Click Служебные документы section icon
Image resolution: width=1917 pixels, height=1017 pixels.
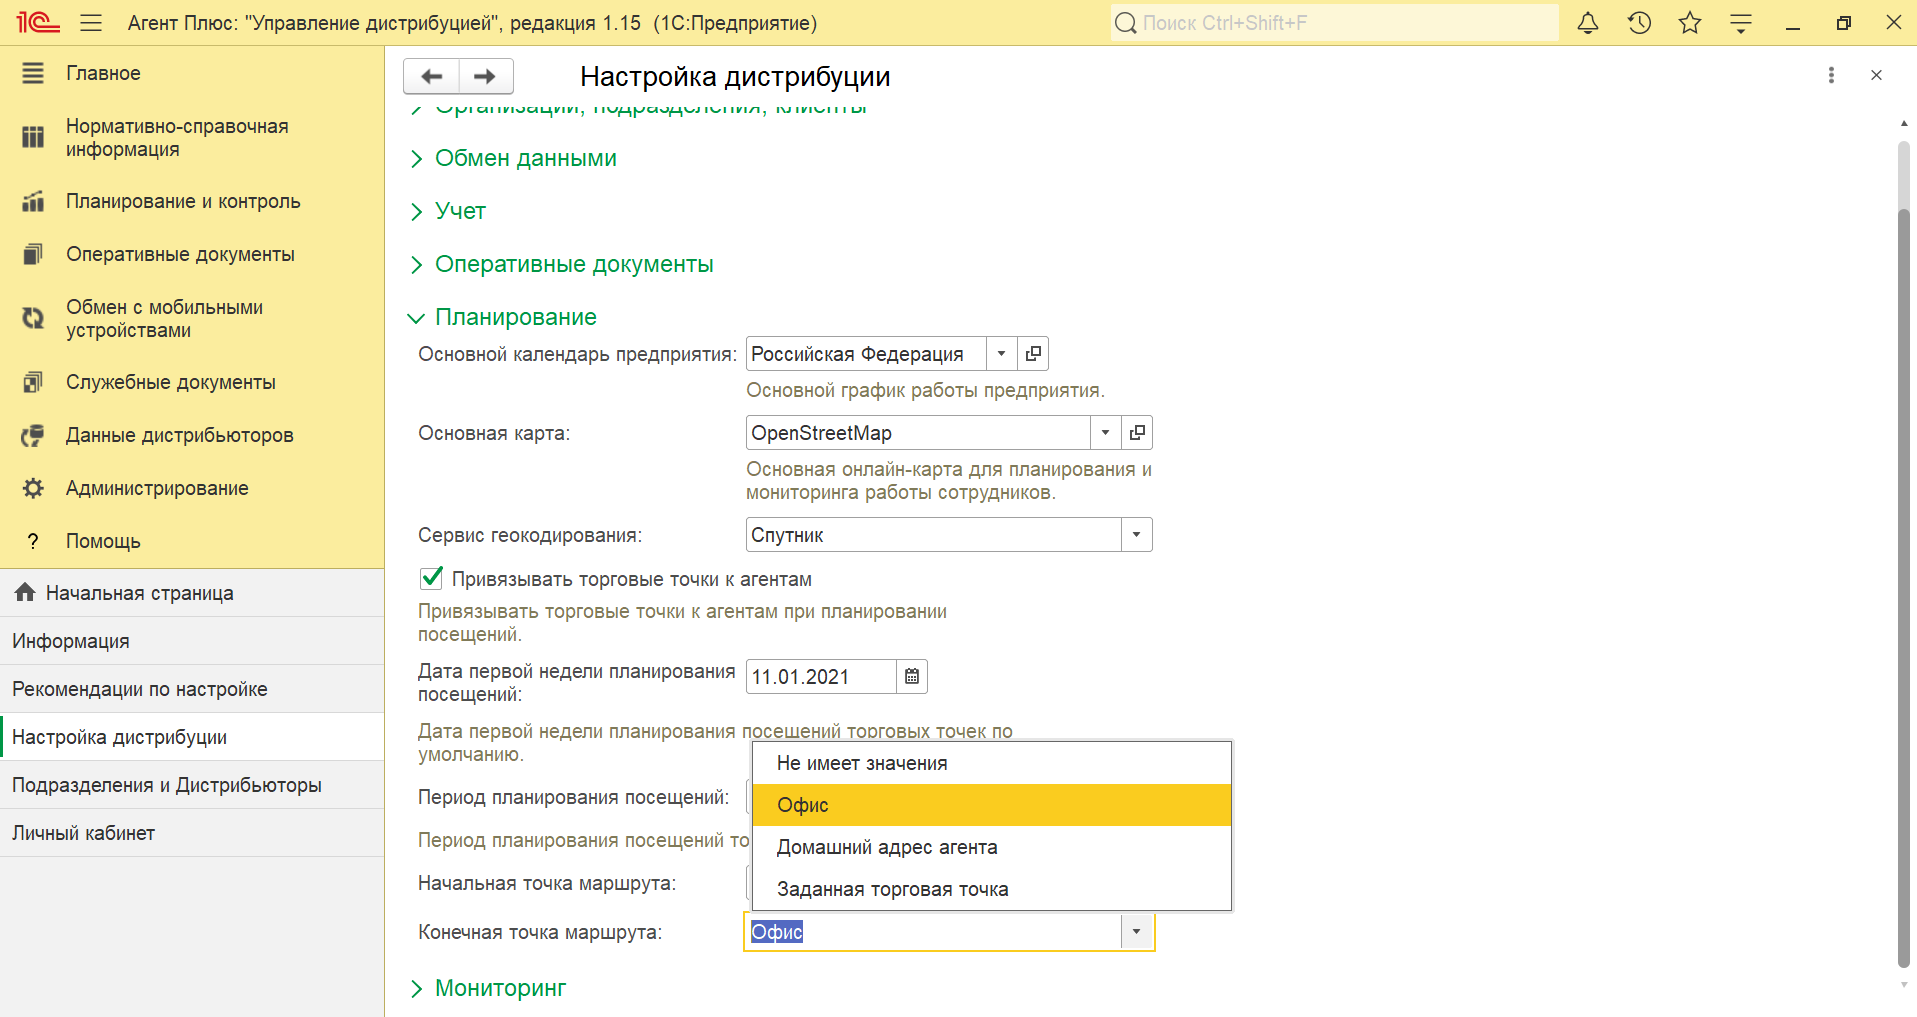coord(33,382)
